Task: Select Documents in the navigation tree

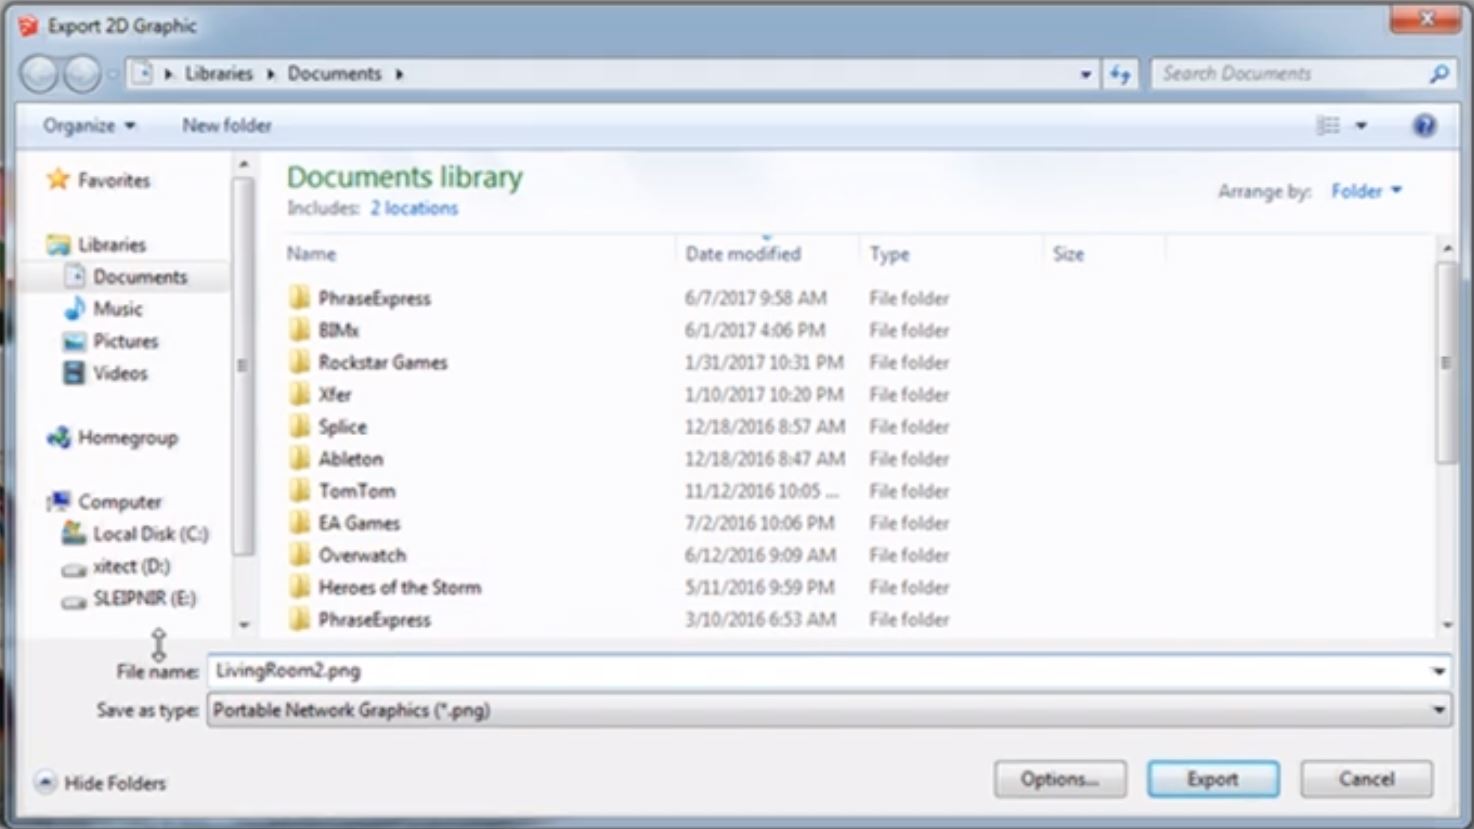Action: click(x=141, y=277)
